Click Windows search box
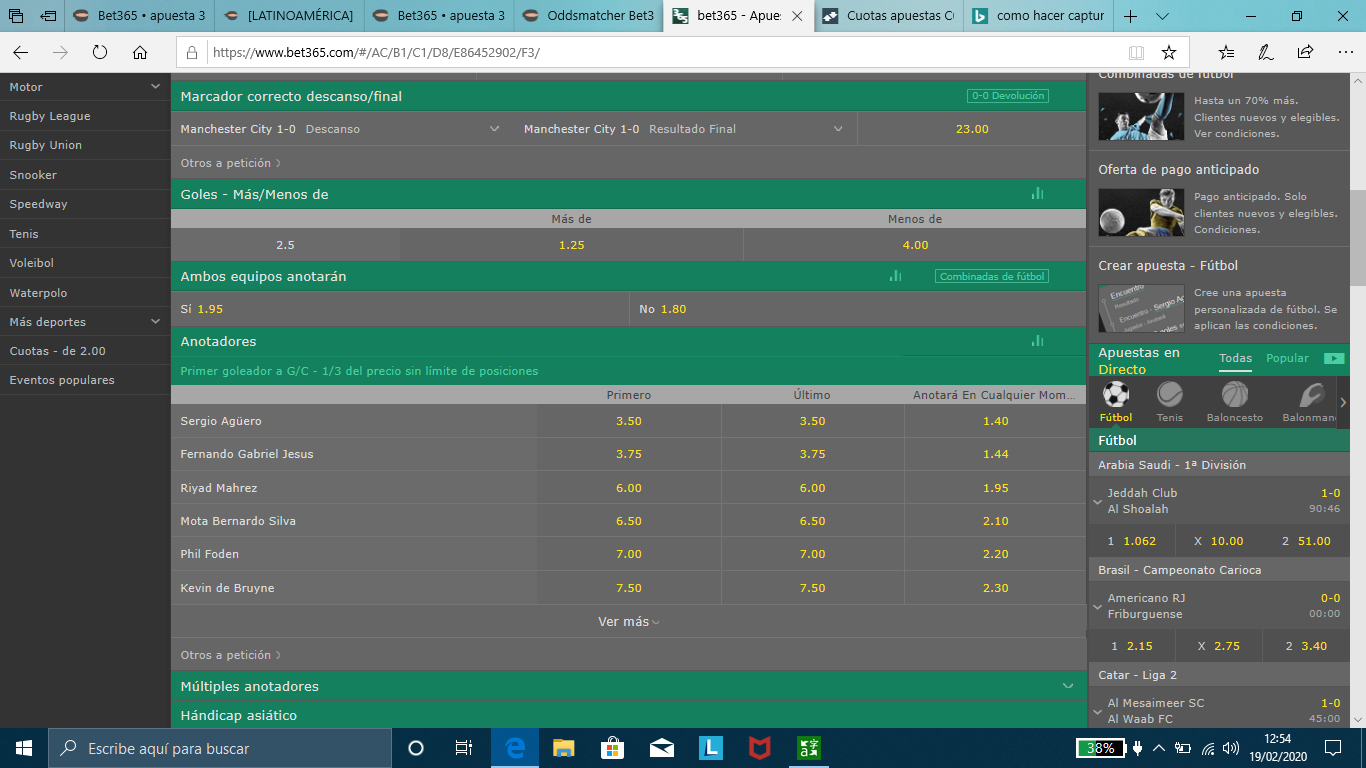The height and width of the screenshot is (768, 1366). pyautogui.click(x=221, y=748)
